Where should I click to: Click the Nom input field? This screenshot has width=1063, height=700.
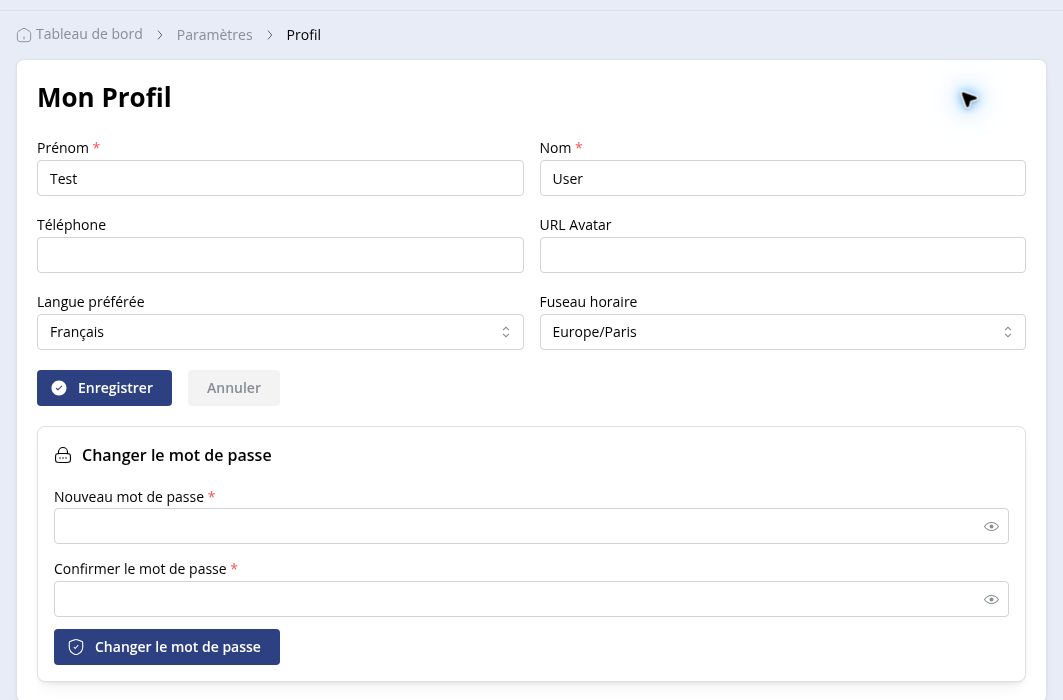click(782, 178)
